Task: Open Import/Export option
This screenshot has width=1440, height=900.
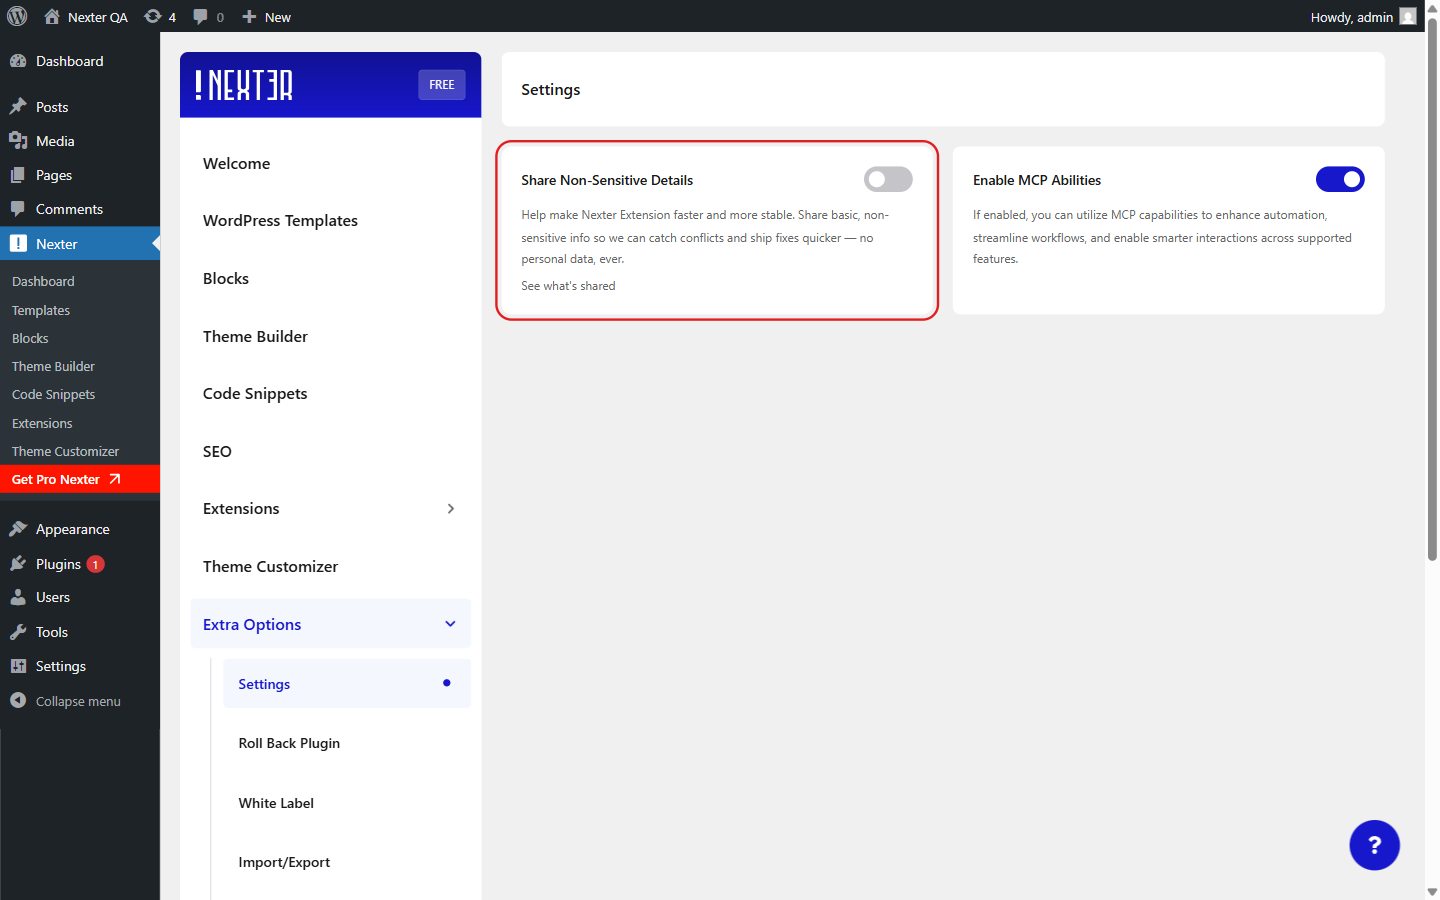Action: coord(284,862)
